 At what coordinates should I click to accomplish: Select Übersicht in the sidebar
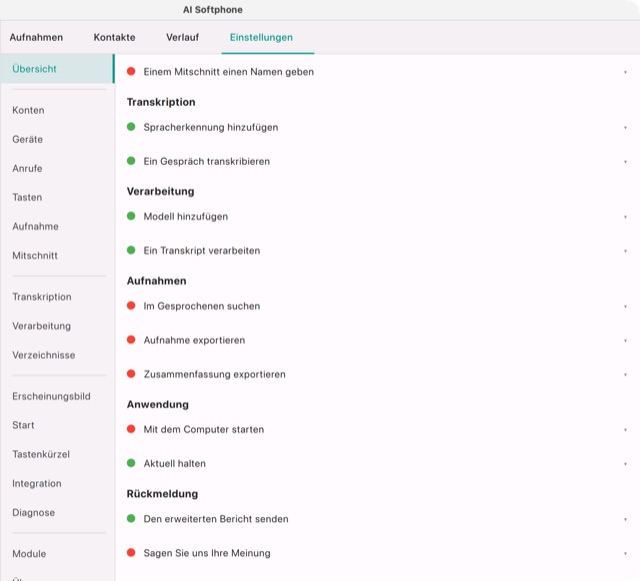57,69
